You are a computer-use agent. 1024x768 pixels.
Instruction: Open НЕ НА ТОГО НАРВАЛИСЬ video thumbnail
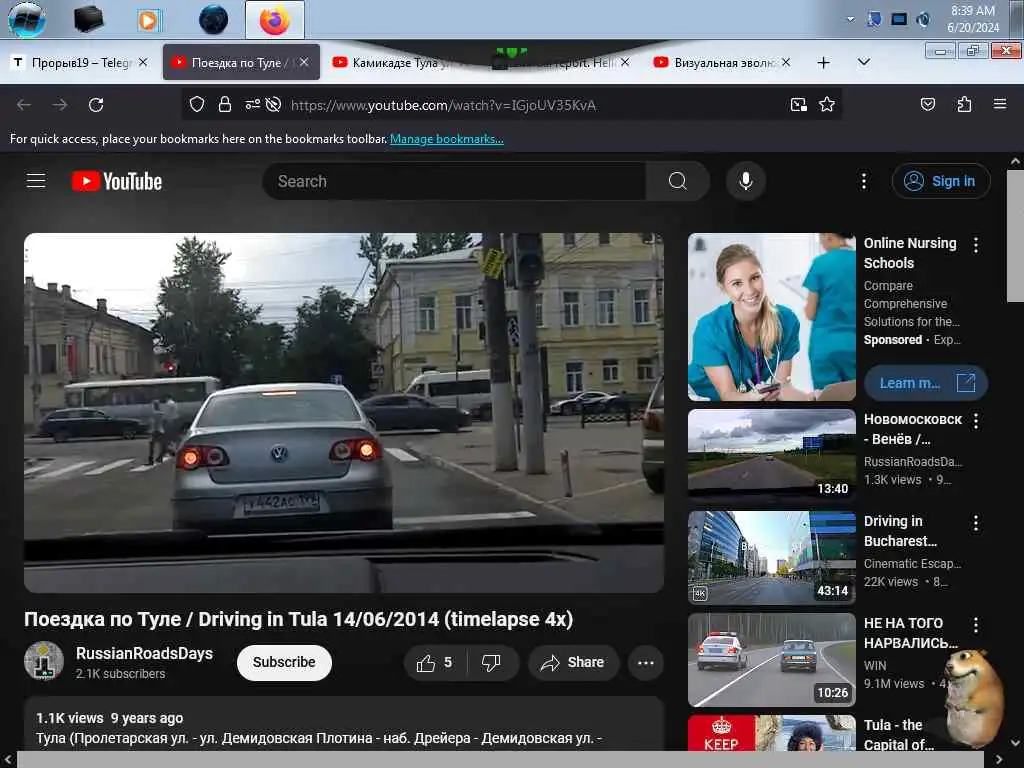(x=772, y=660)
